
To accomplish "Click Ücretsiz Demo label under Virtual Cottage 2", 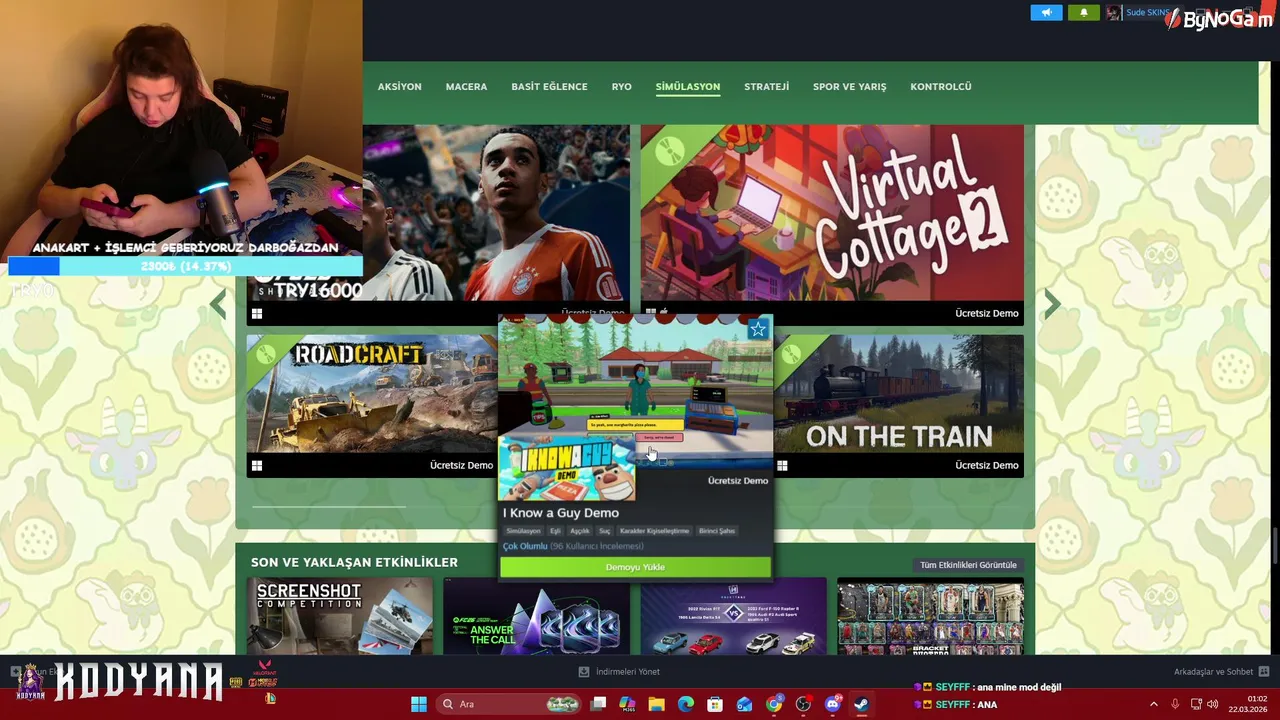I will coord(986,313).
